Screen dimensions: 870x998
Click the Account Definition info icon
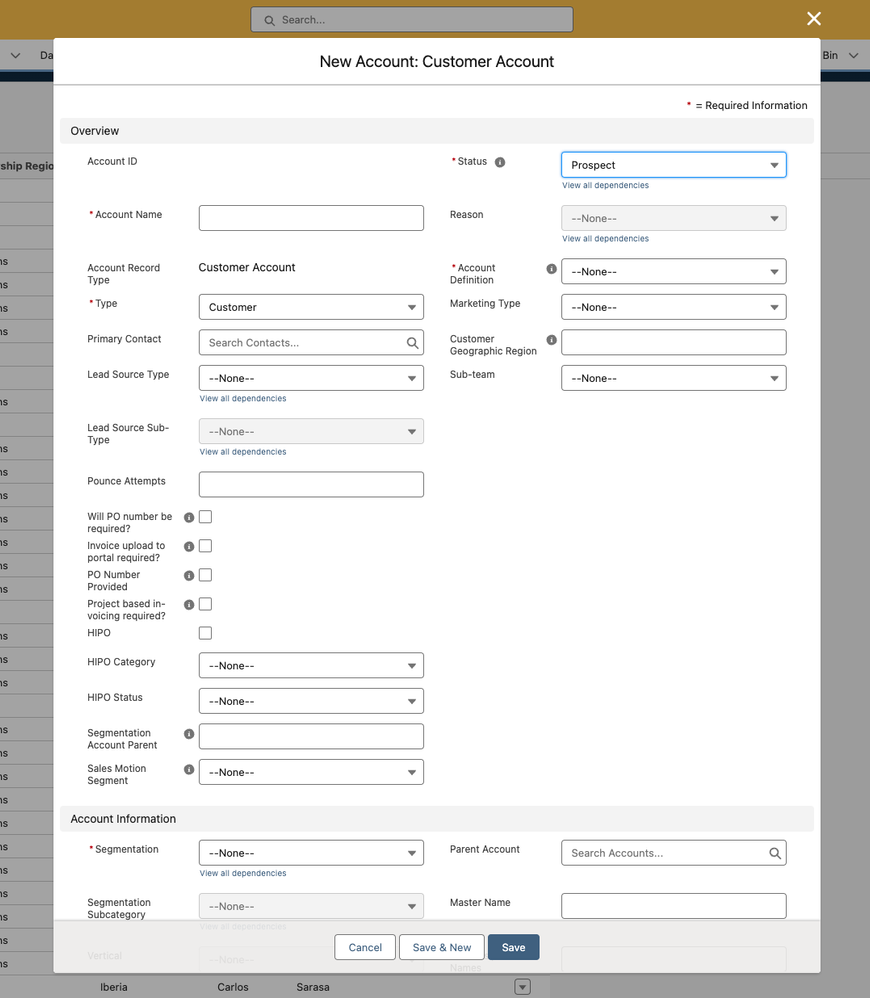point(552,269)
